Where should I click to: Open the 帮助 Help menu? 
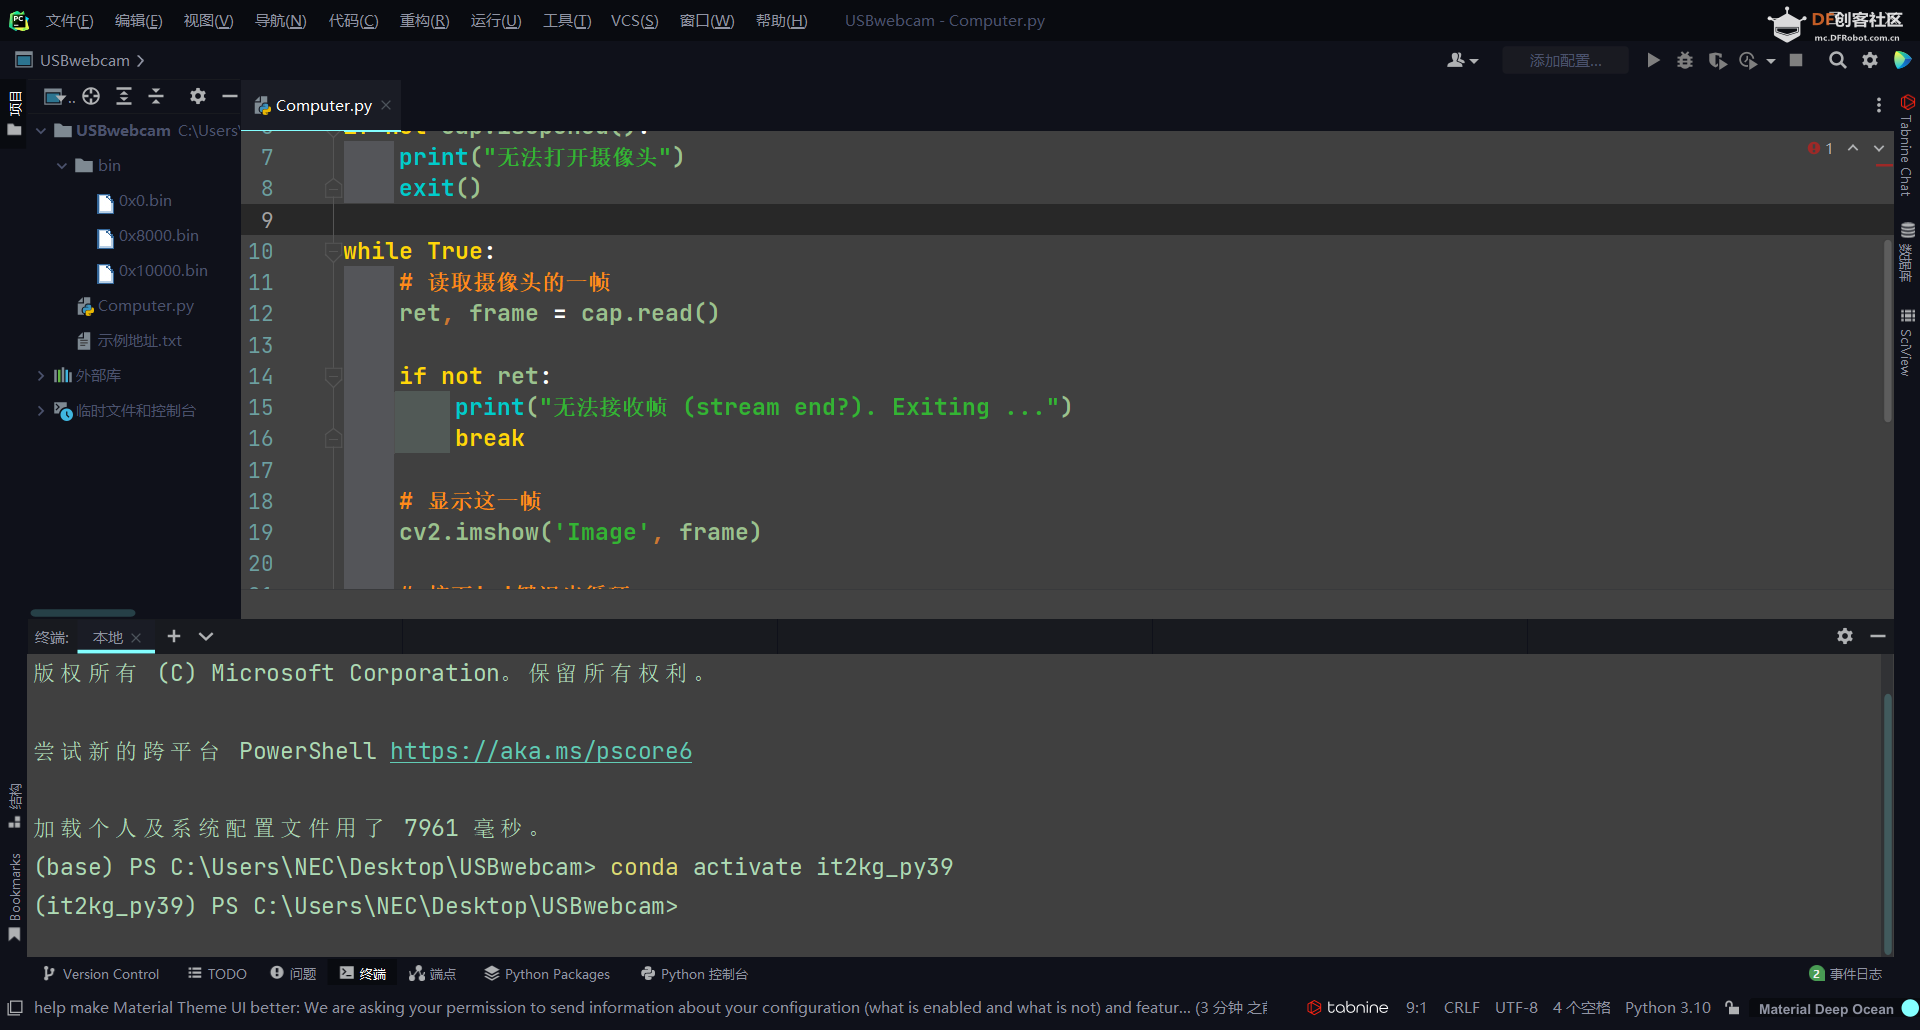point(781,21)
